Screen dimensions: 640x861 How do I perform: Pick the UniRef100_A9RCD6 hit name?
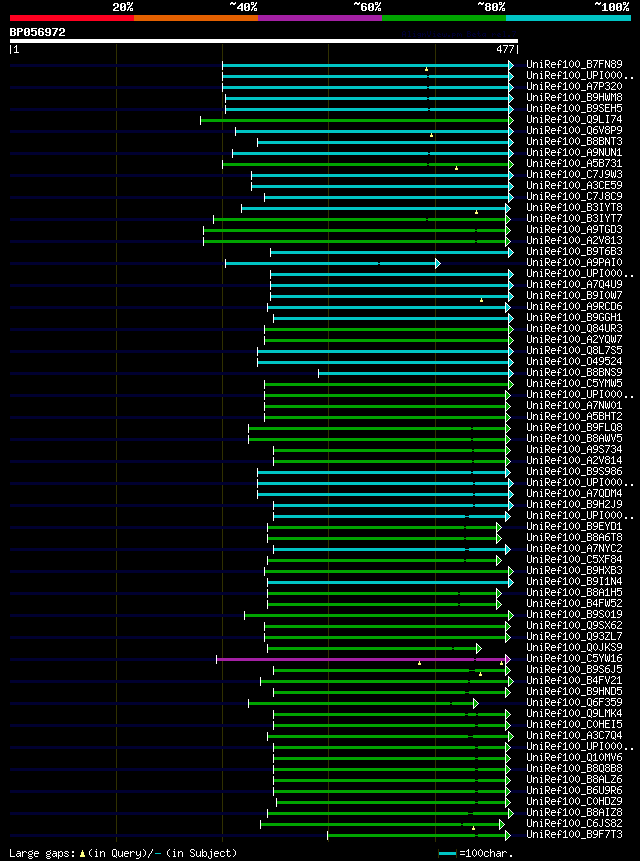click(x=574, y=306)
